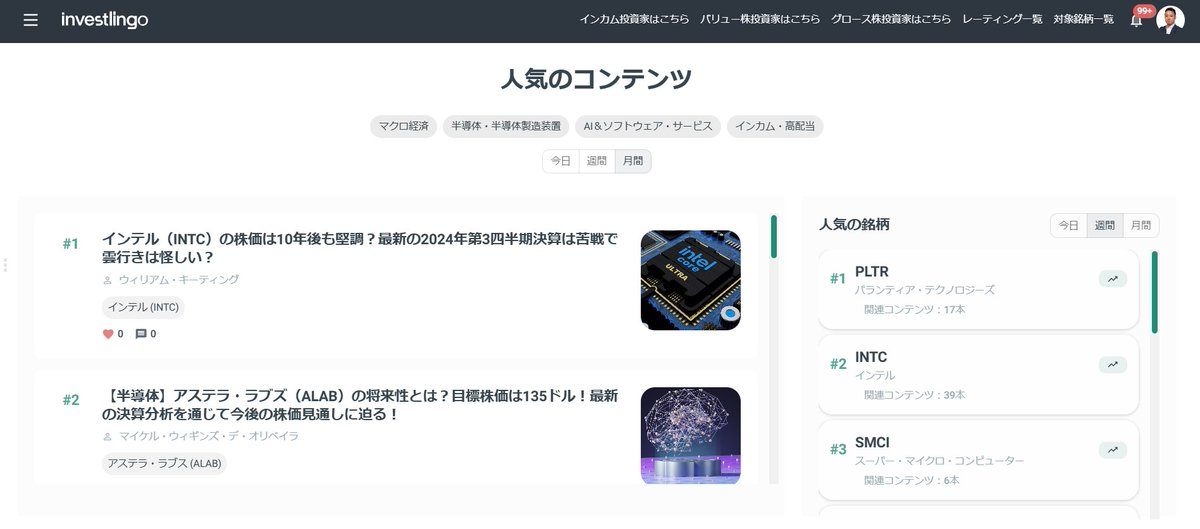
Task: Click the trend chart icon for INTC
Action: click(x=1112, y=365)
